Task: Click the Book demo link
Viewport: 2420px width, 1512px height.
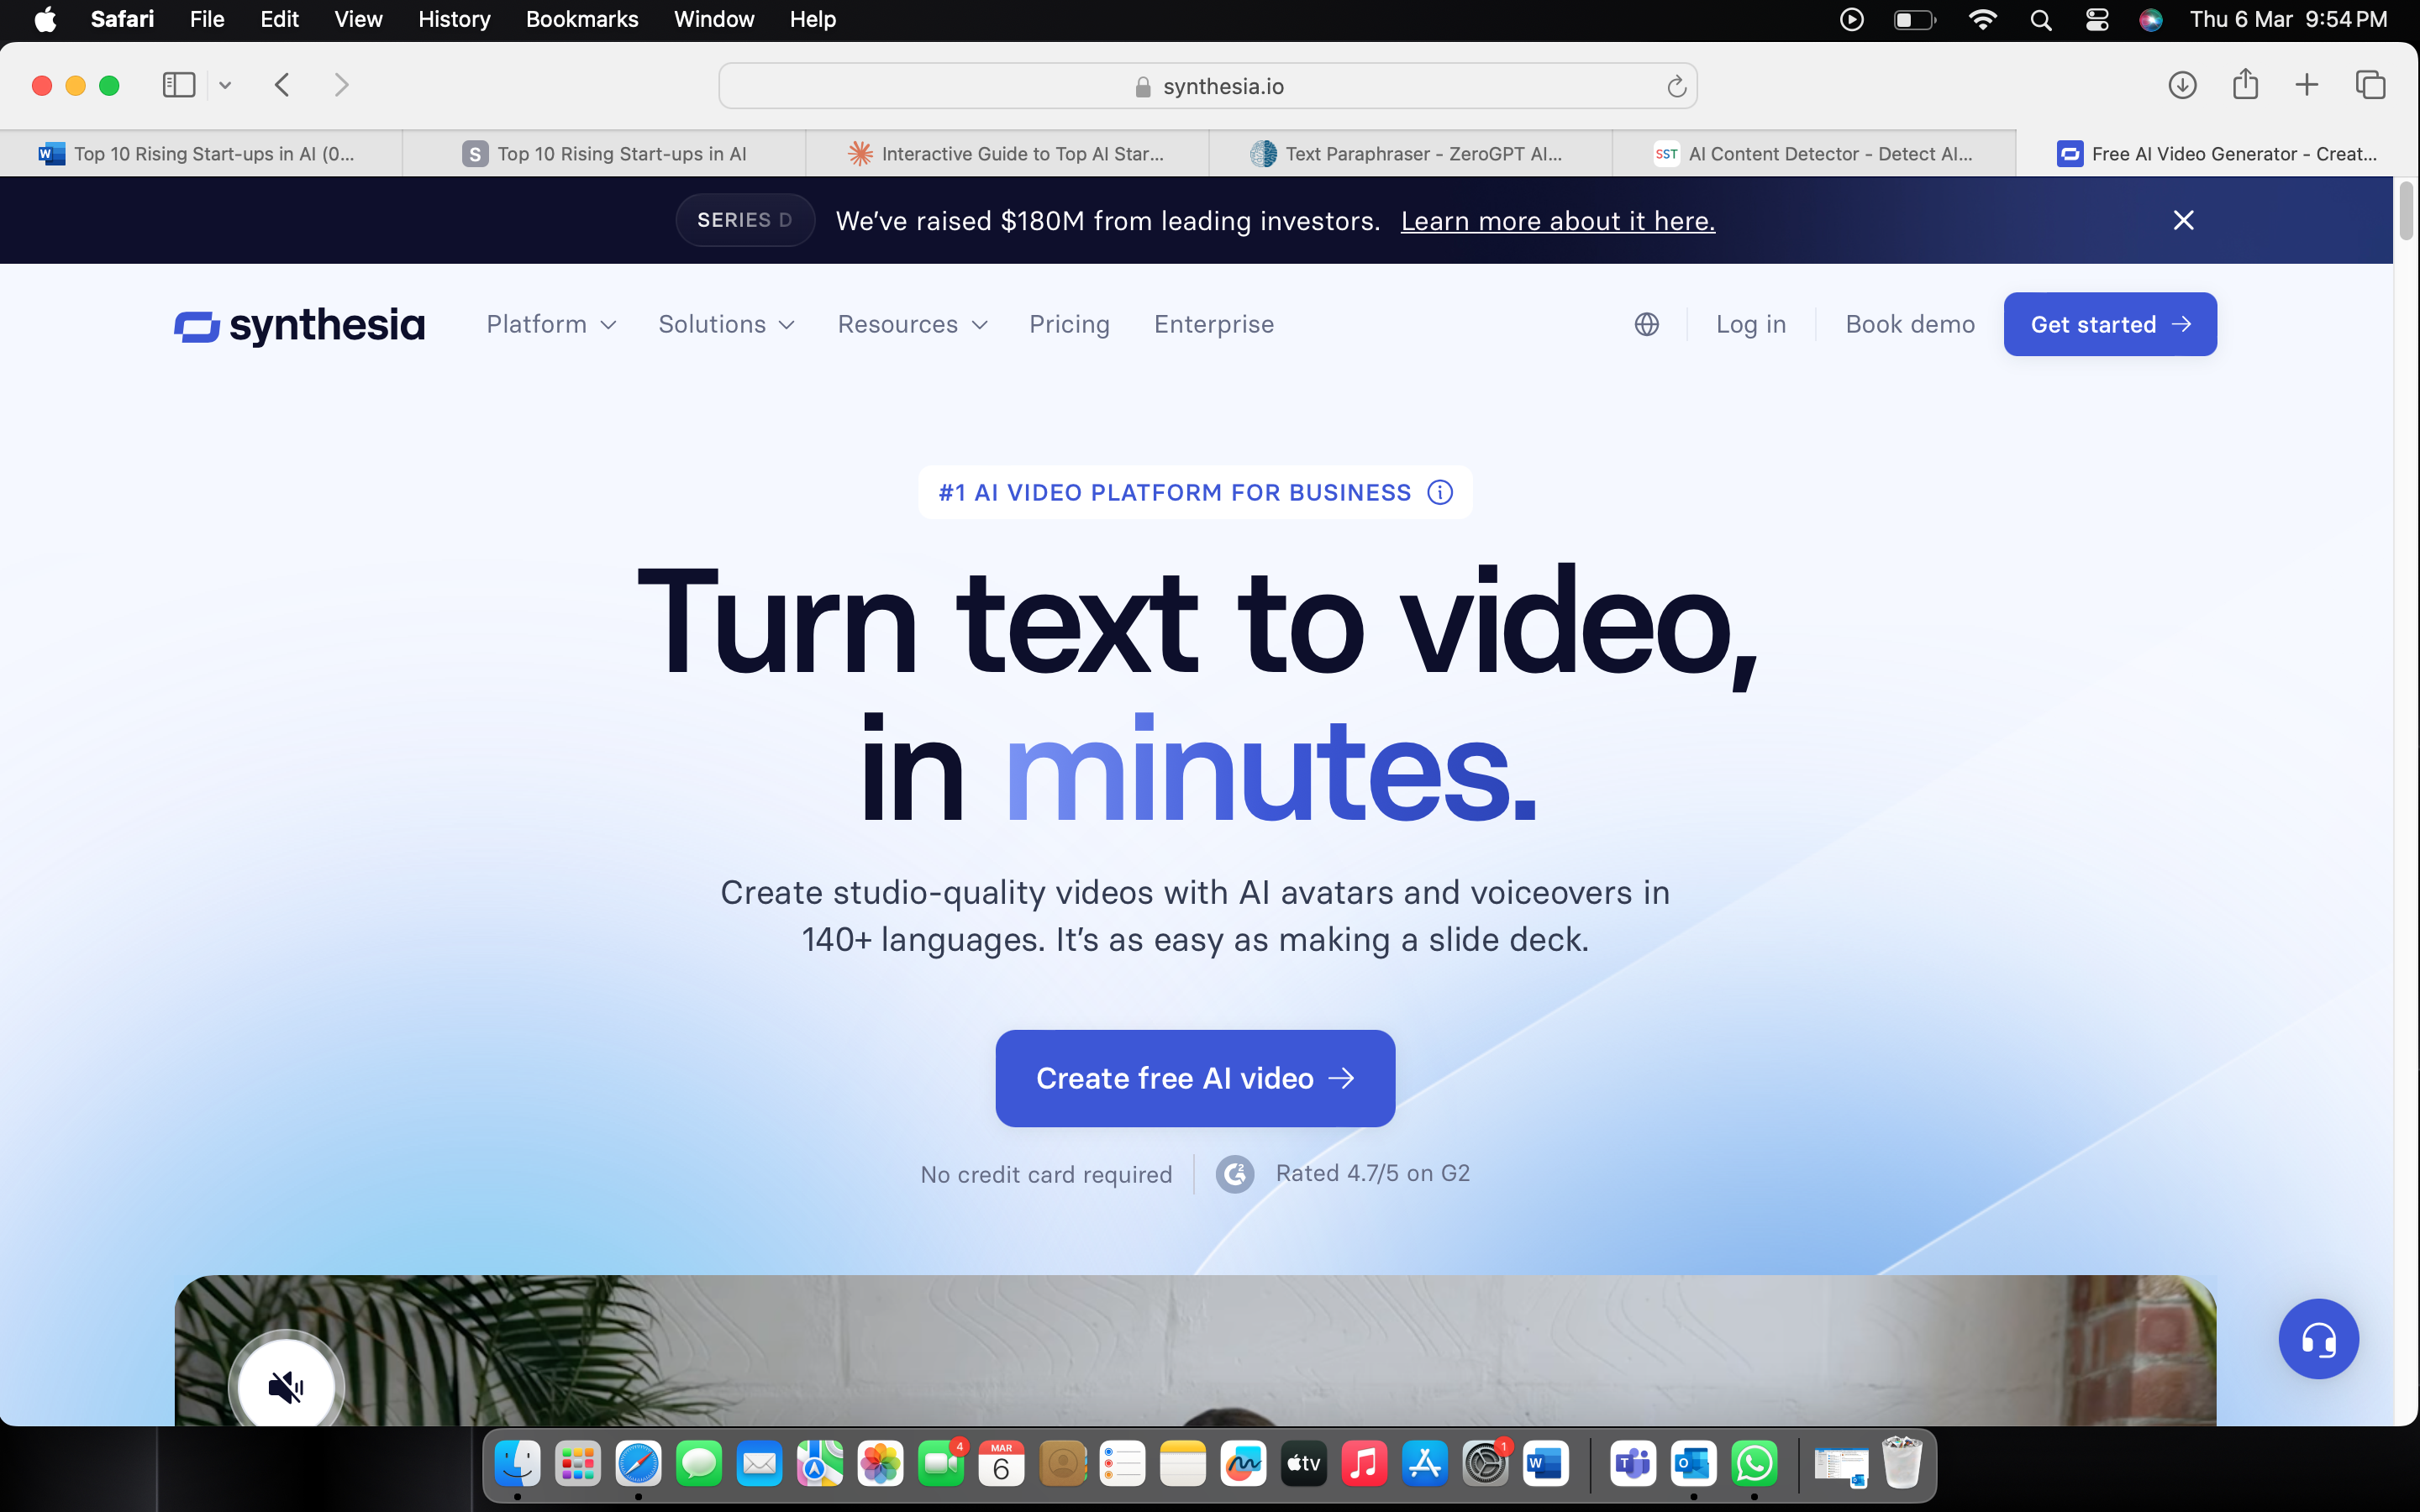Action: [x=1910, y=324]
